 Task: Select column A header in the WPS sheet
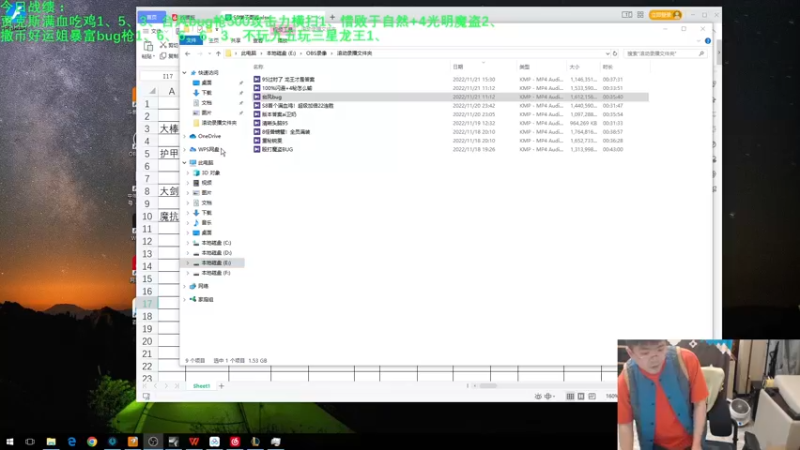[171, 91]
